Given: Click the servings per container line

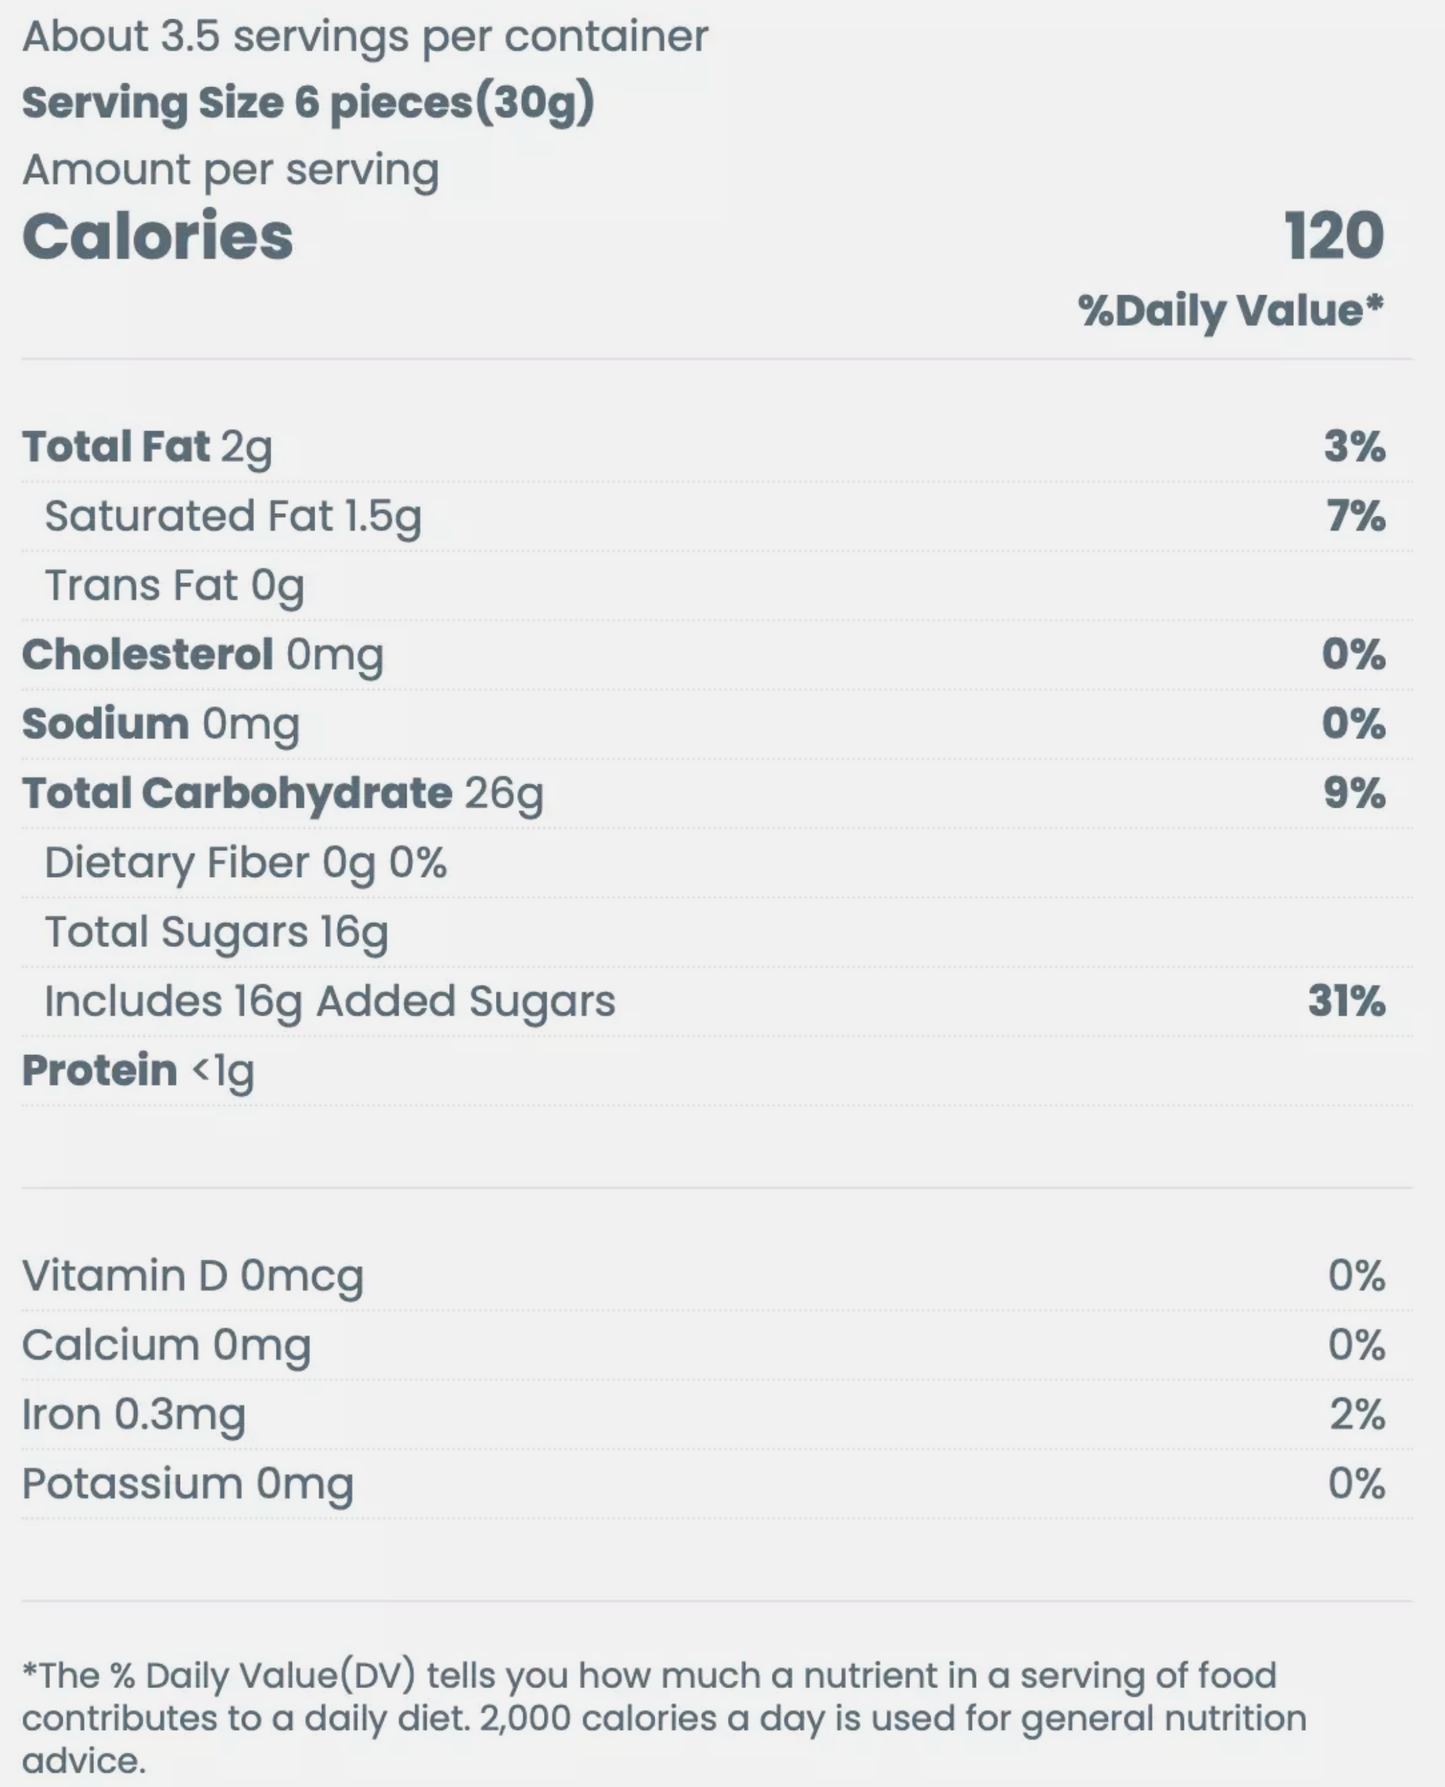Looking at the screenshot, I should coord(365,37).
